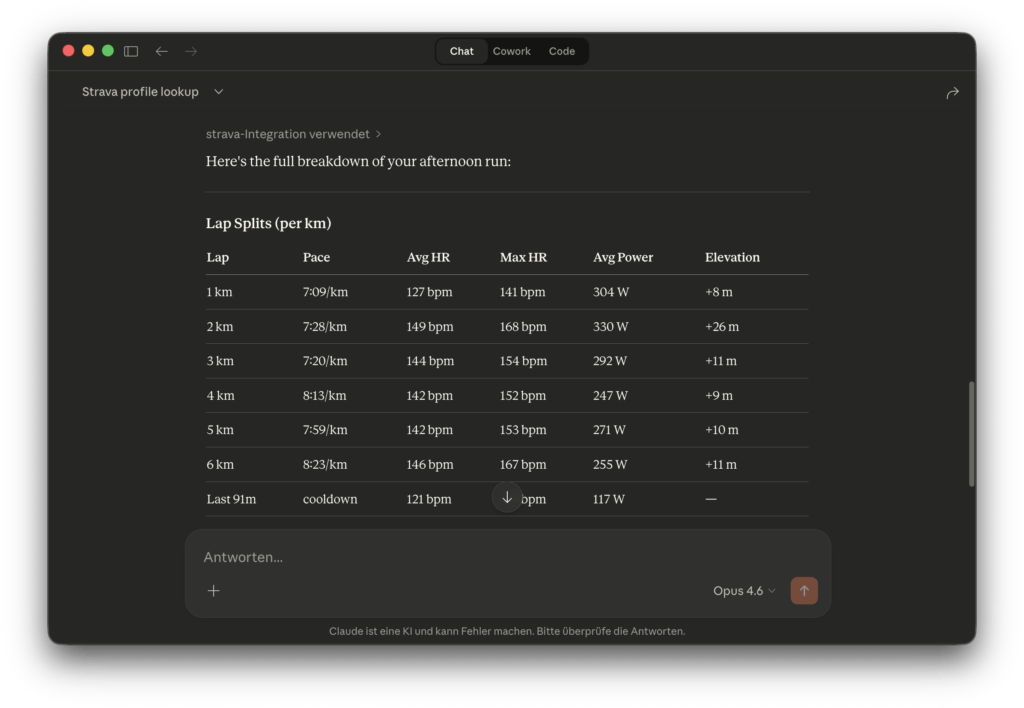
Task: Select the 330 W power cell
Action: [611, 327]
